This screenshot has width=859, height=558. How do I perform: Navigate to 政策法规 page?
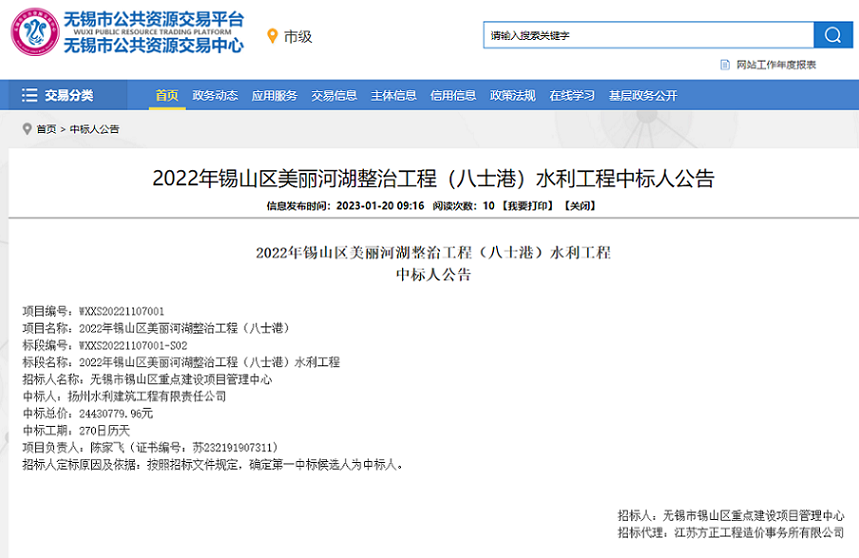pyautogui.click(x=512, y=96)
